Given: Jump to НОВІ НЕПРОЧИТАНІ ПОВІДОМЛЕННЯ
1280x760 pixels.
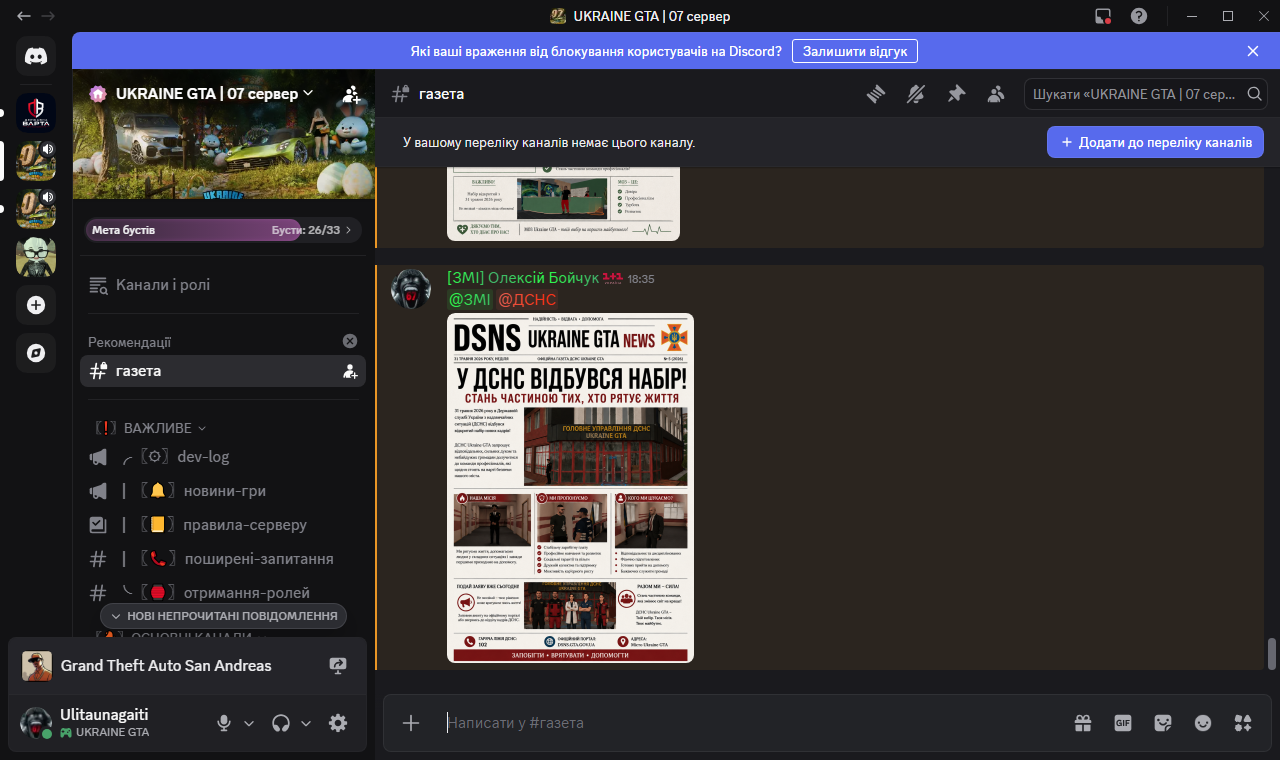Looking at the screenshot, I should [224, 616].
